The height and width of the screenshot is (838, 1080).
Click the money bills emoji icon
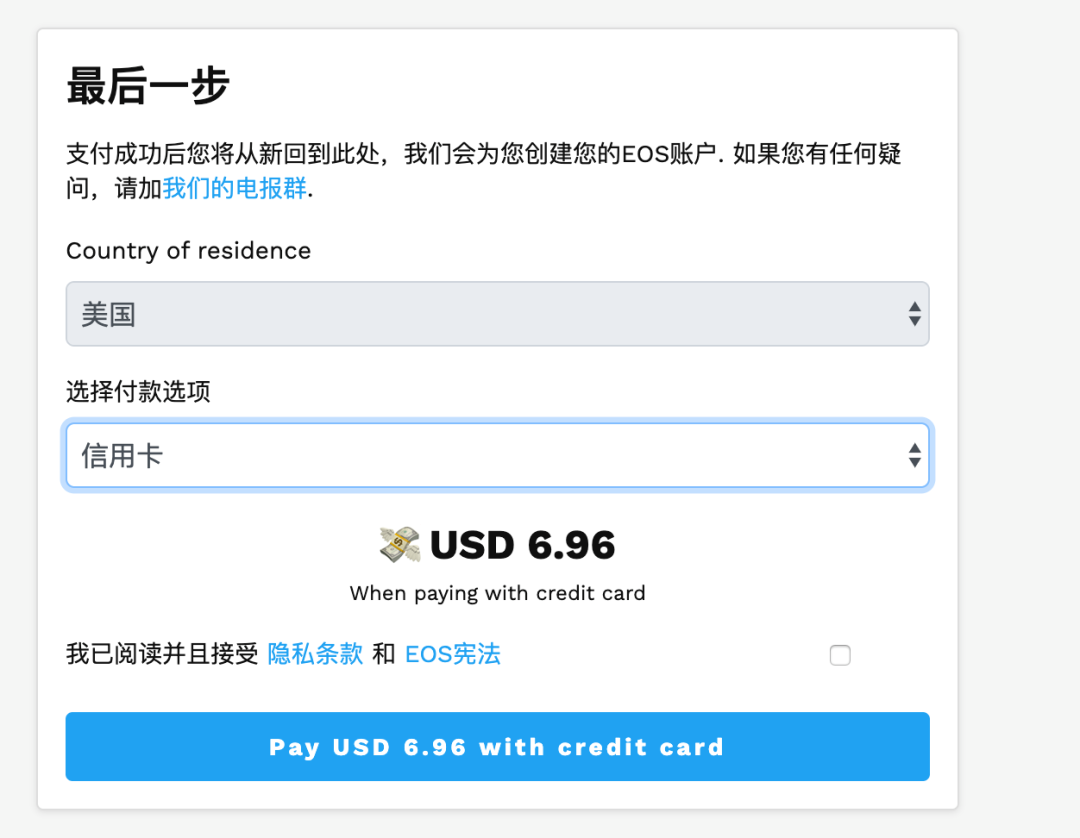[x=399, y=543]
